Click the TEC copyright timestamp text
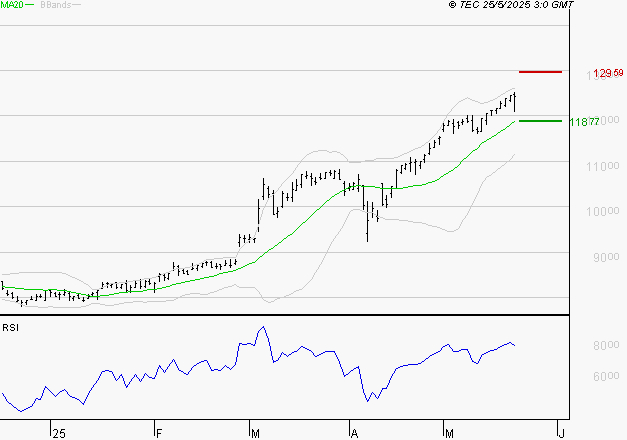 511,5
